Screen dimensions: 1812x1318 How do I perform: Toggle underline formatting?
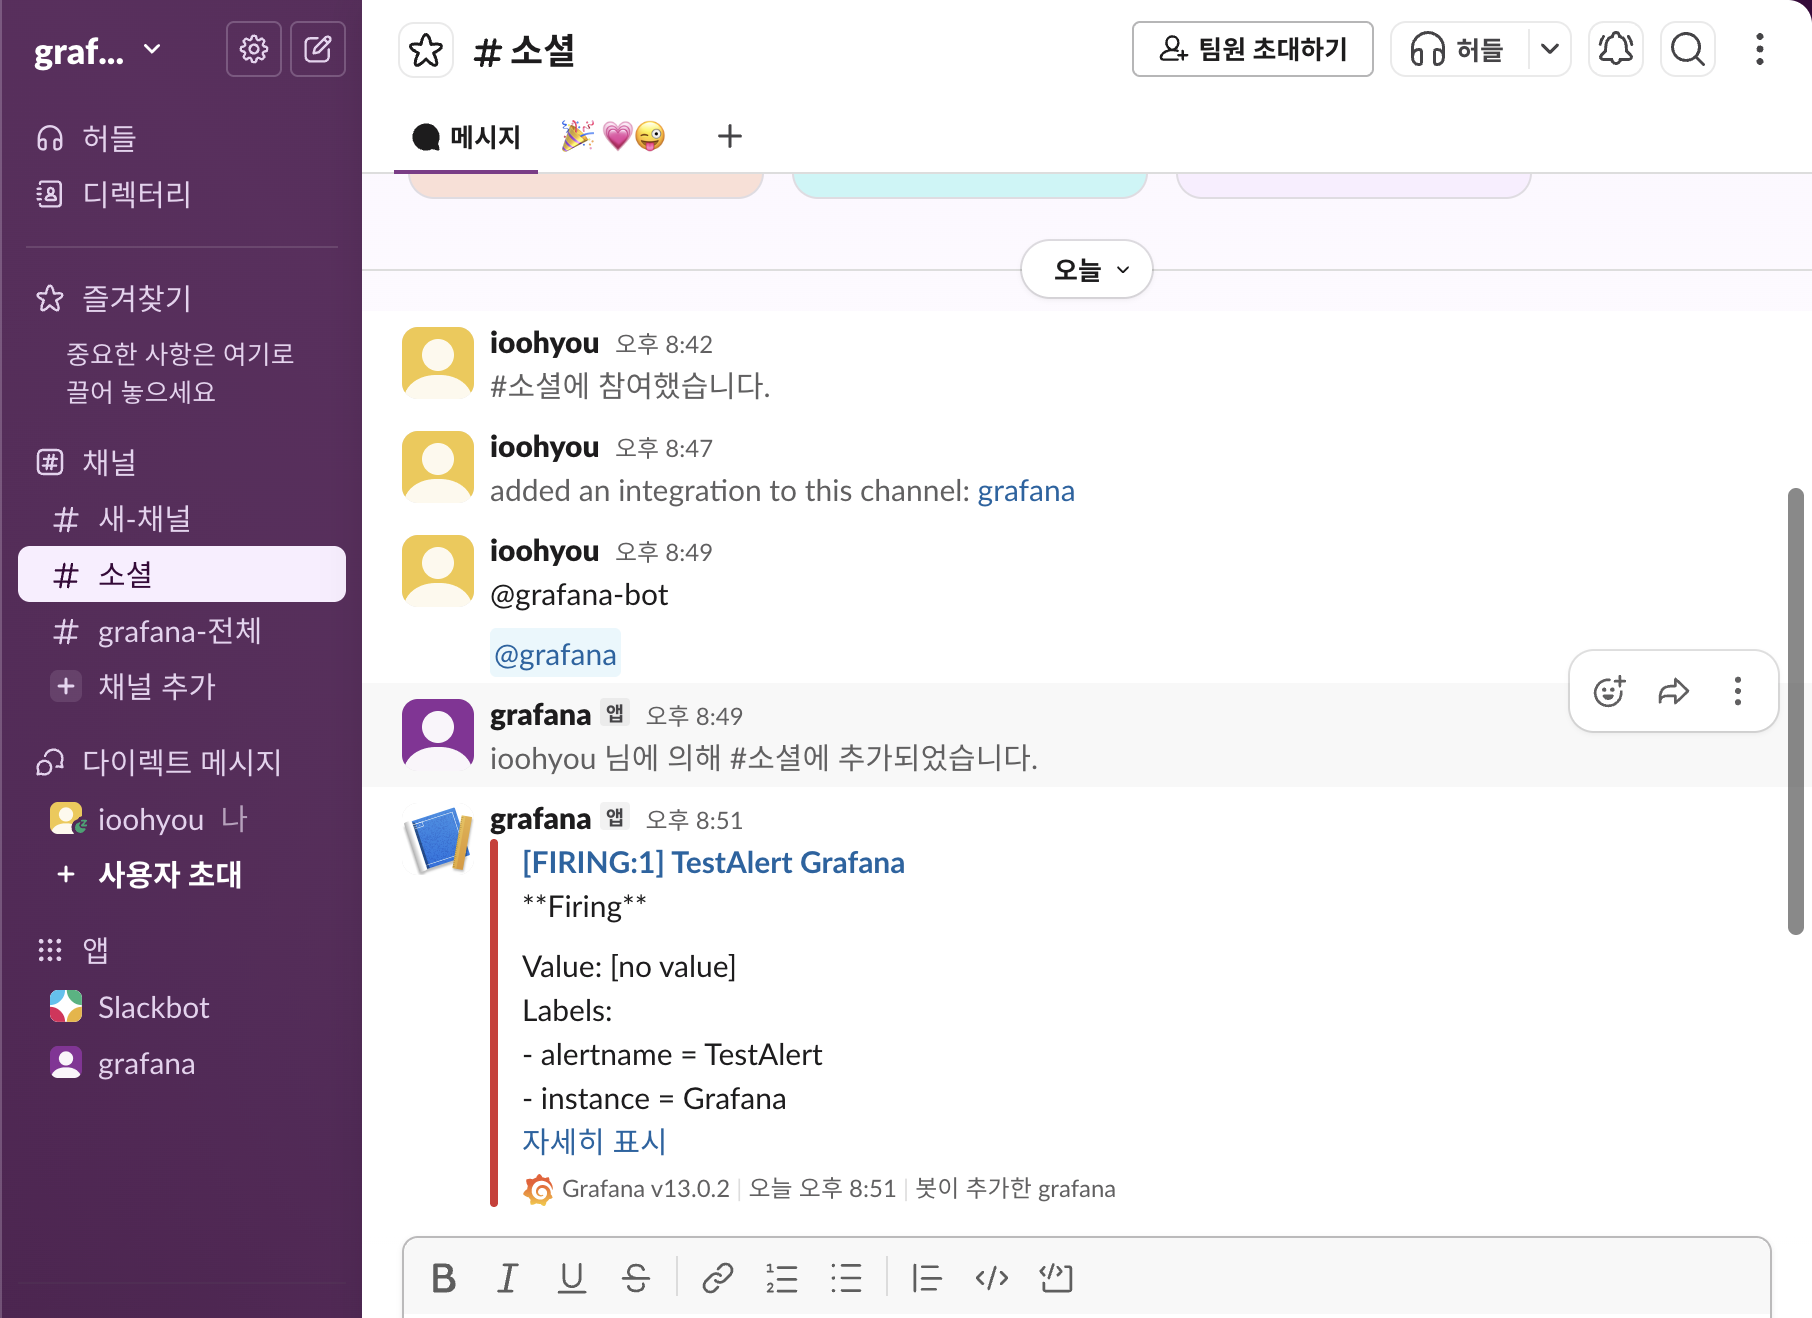pos(572,1278)
